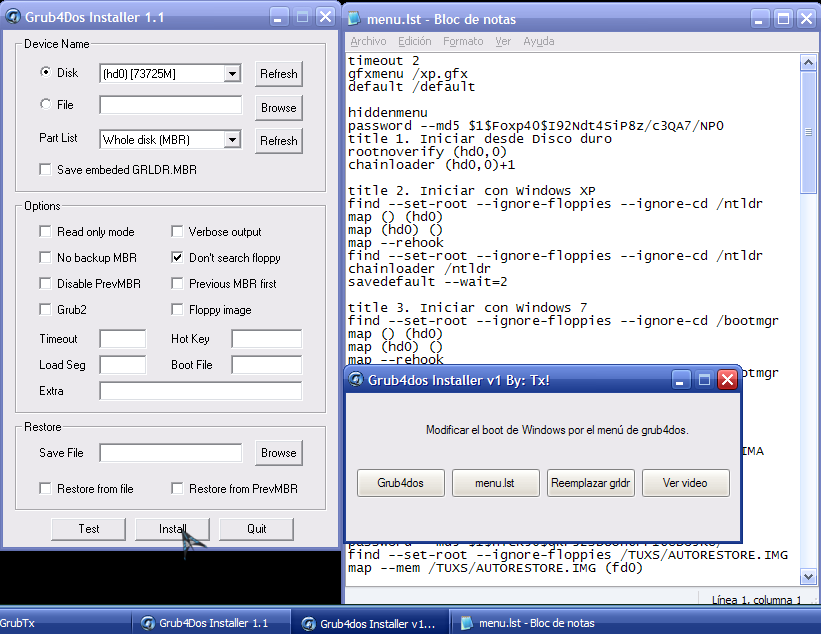Viewport: 821px width, 634px height.
Task: Enable Restore from file checkbox
Action: tap(46, 488)
